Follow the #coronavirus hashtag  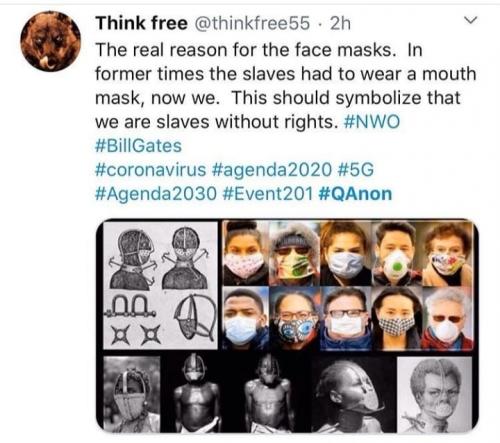150,169
